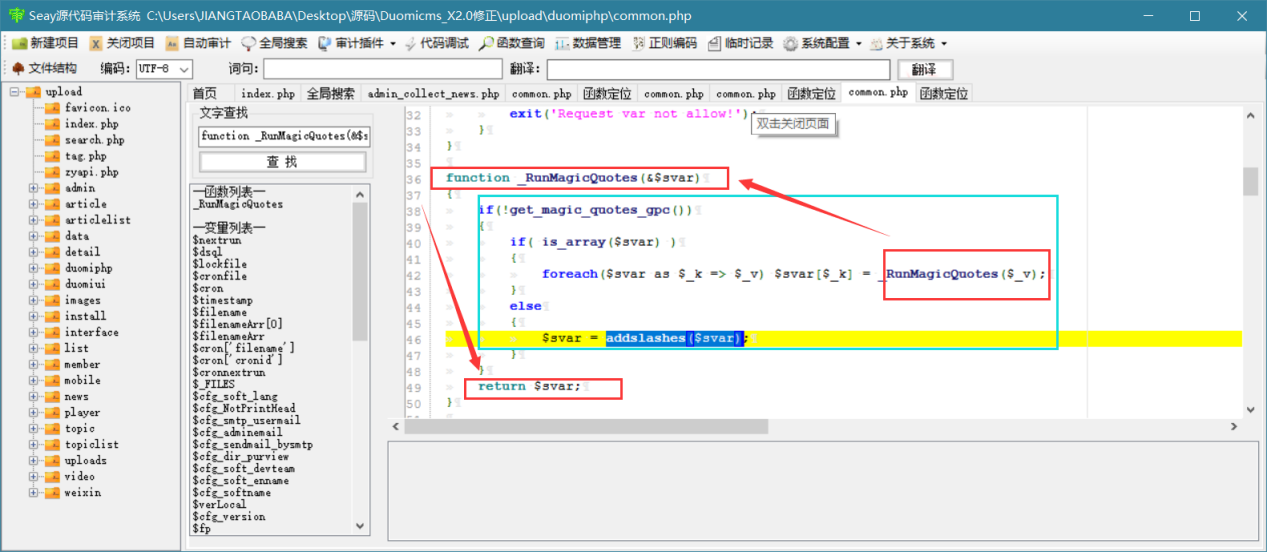The width and height of the screenshot is (1267, 552).
Task: Switch to the index.php editor tab
Action: pos(268,93)
